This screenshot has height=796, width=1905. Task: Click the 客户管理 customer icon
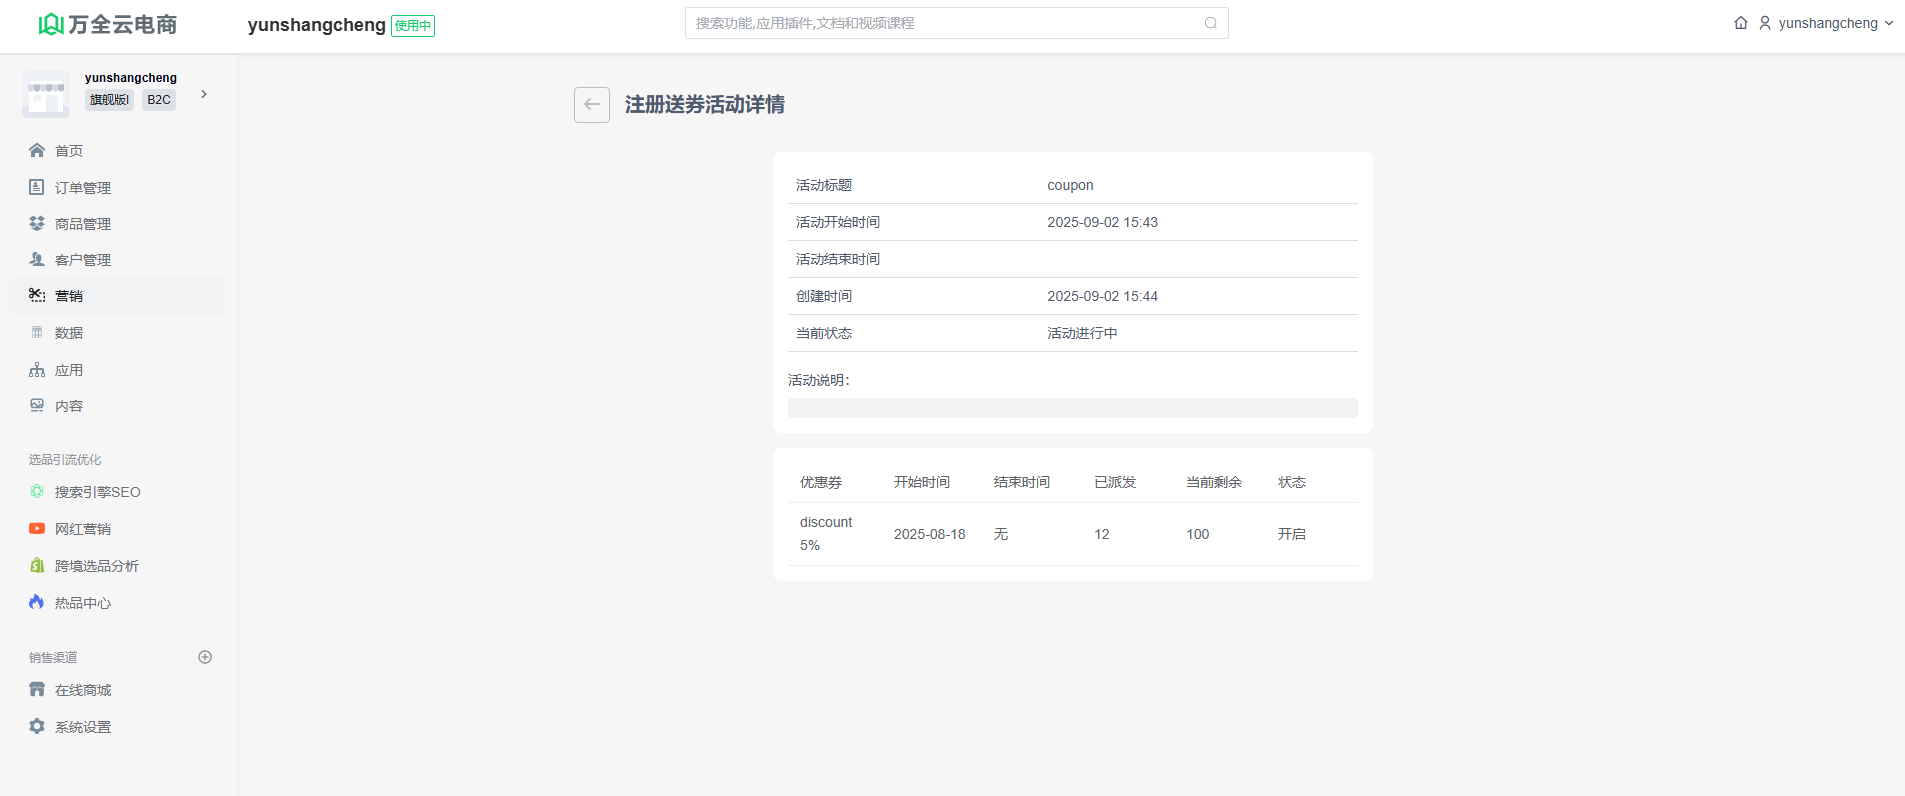tap(37, 259)
